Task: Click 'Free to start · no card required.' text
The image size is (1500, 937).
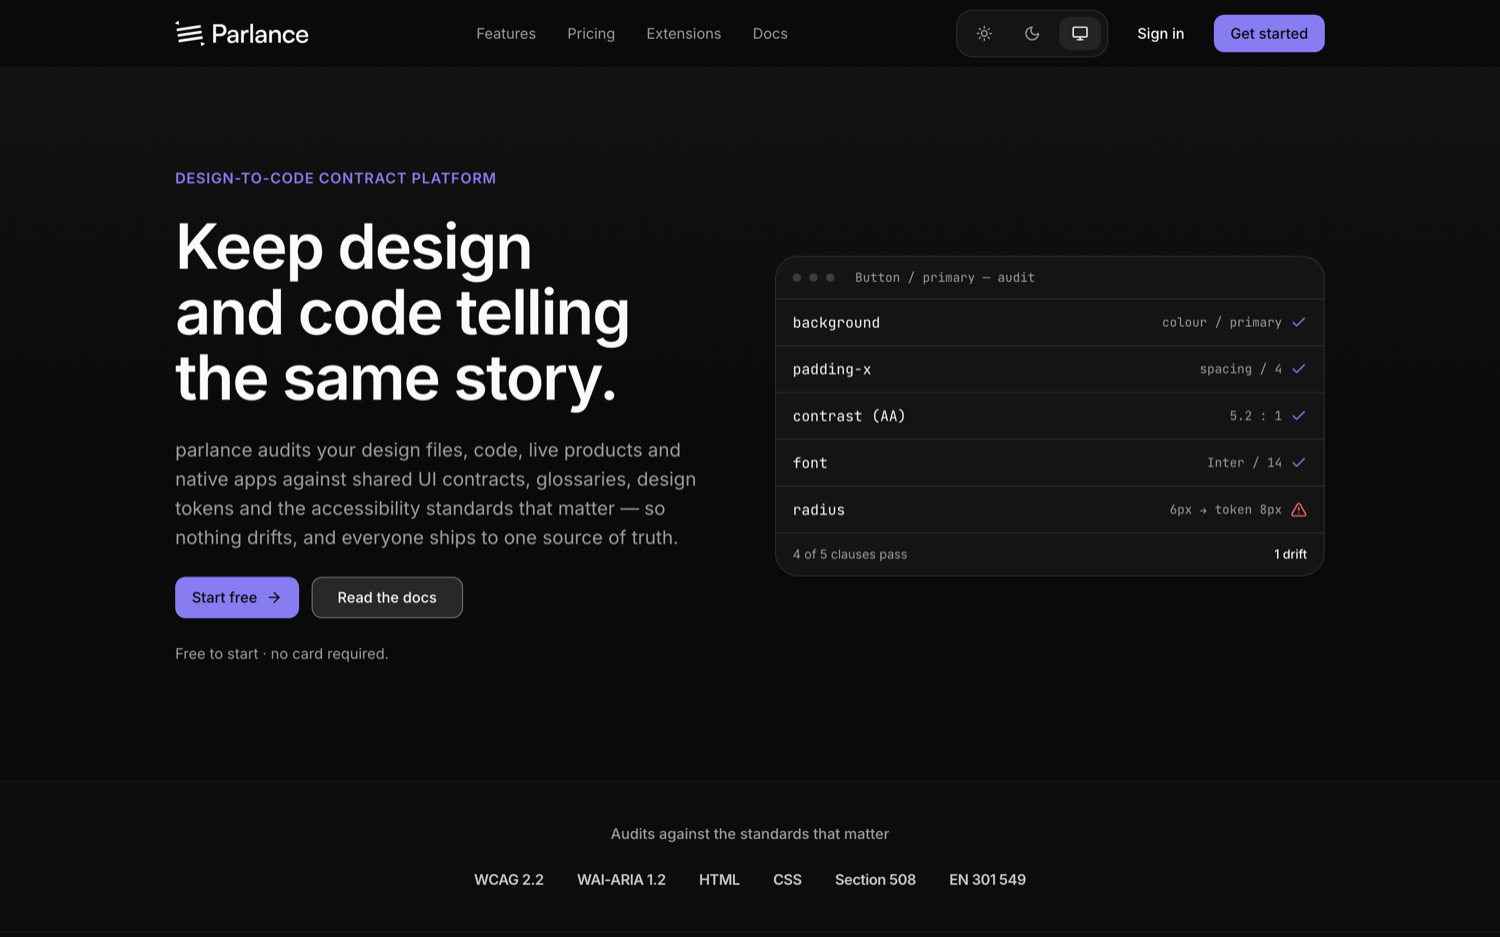Action: pos(282,654)
